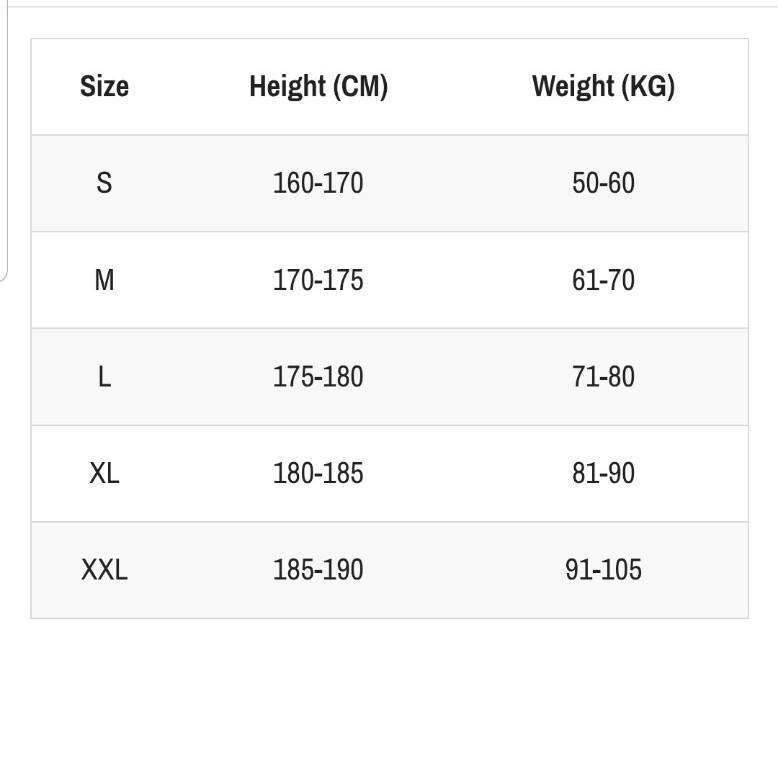Click the 81-90 weight value
778x772 pixels.
pos(603,473)
